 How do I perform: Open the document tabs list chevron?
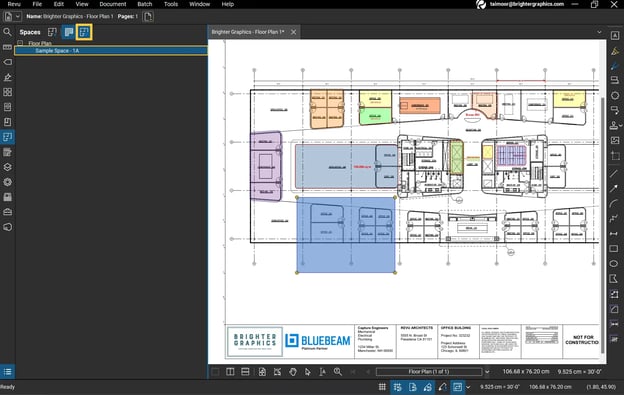point(599,32)
